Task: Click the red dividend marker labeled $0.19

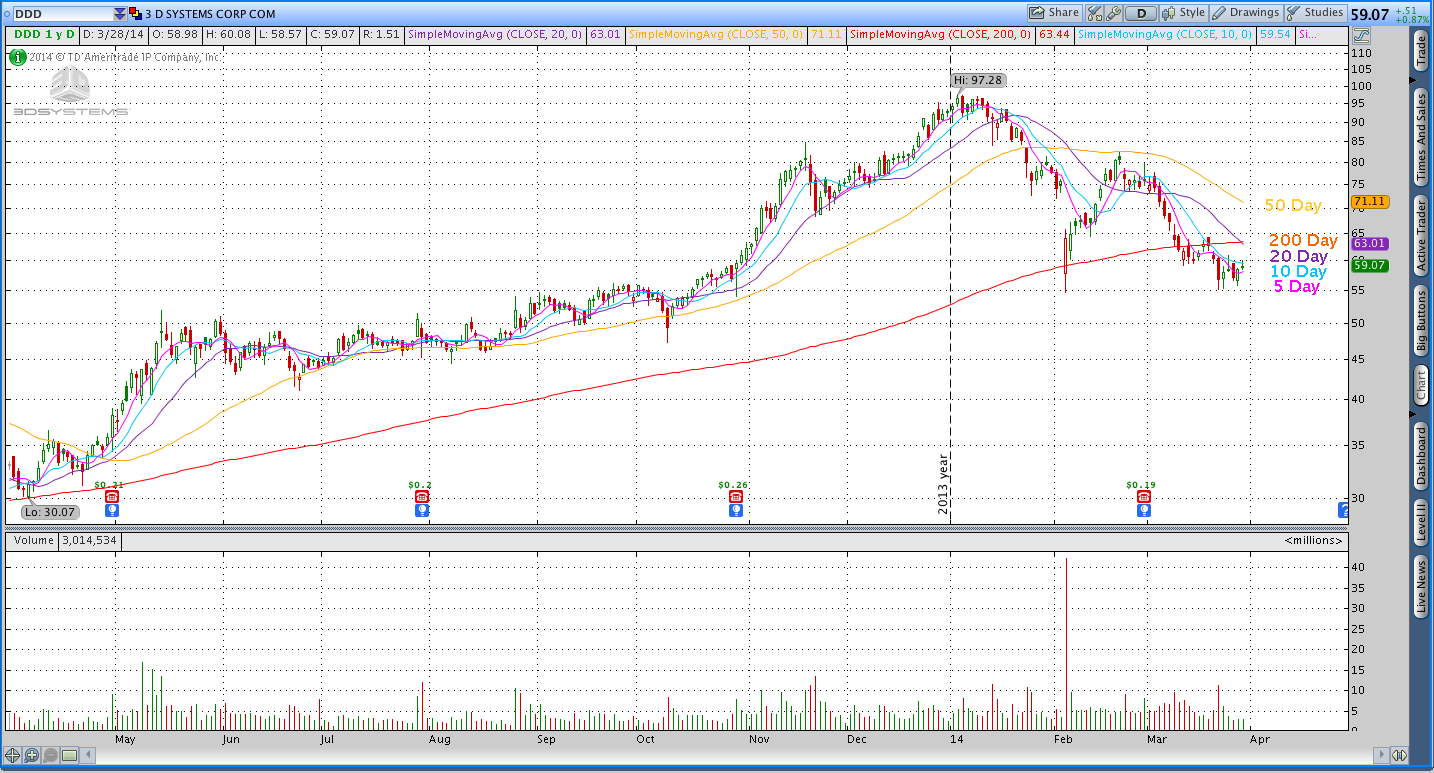Action: tap(1143, 494)
